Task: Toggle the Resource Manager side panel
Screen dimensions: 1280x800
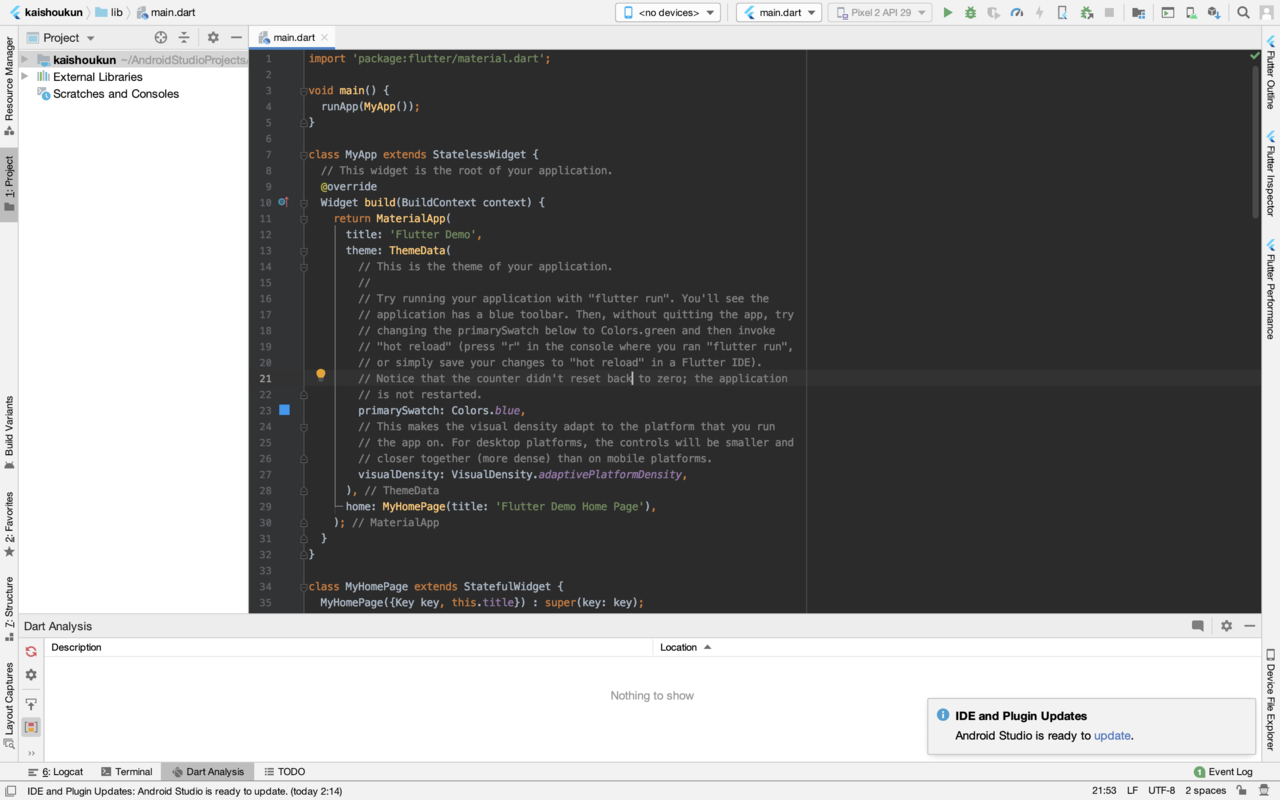Action: [x=9, y=86]
